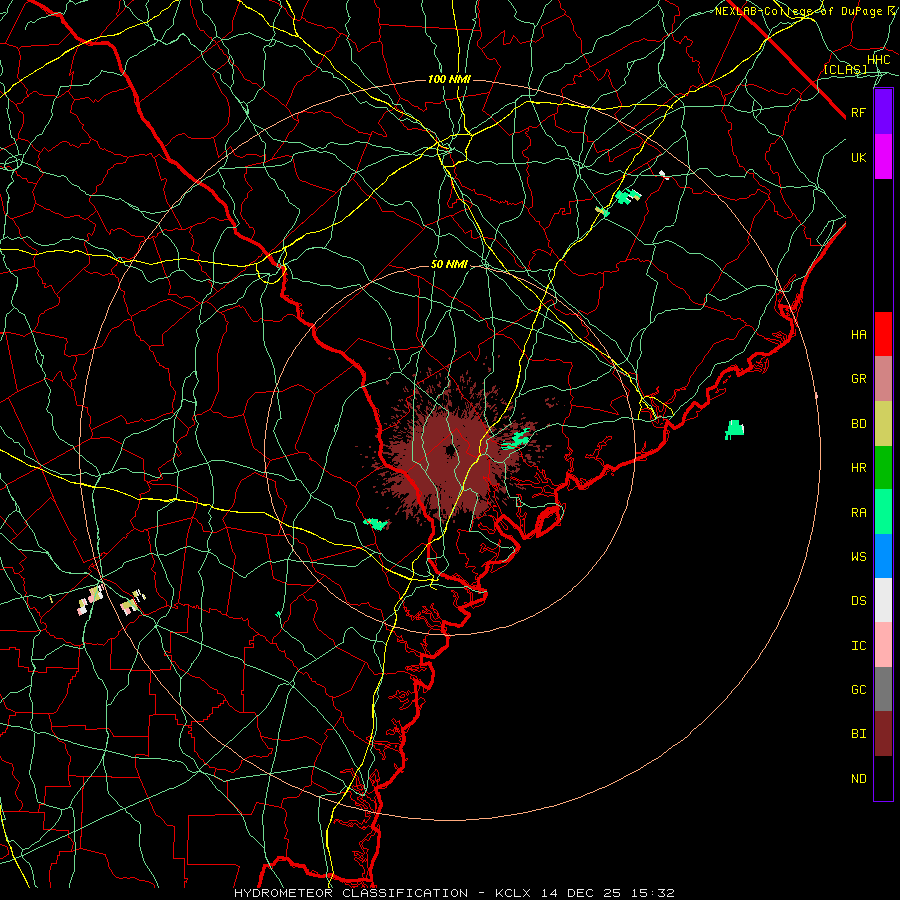Click the HR legend label
The height and width of the screenshot is (900, 900).
[858, 468]
